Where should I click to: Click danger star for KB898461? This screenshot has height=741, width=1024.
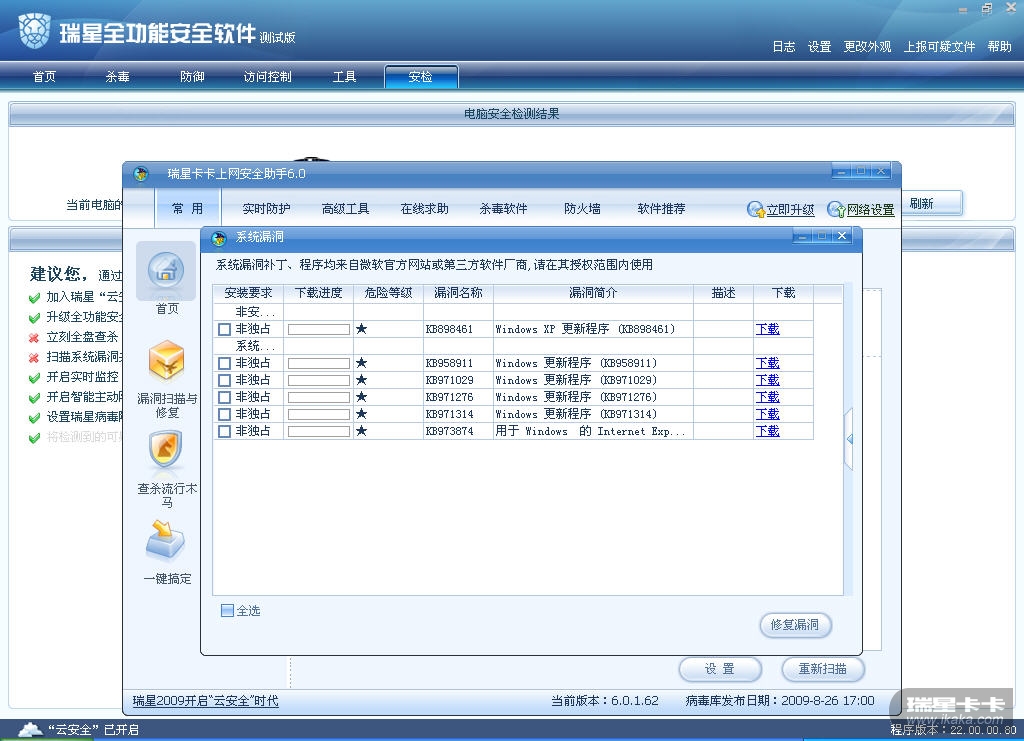[x=361, y=328]
